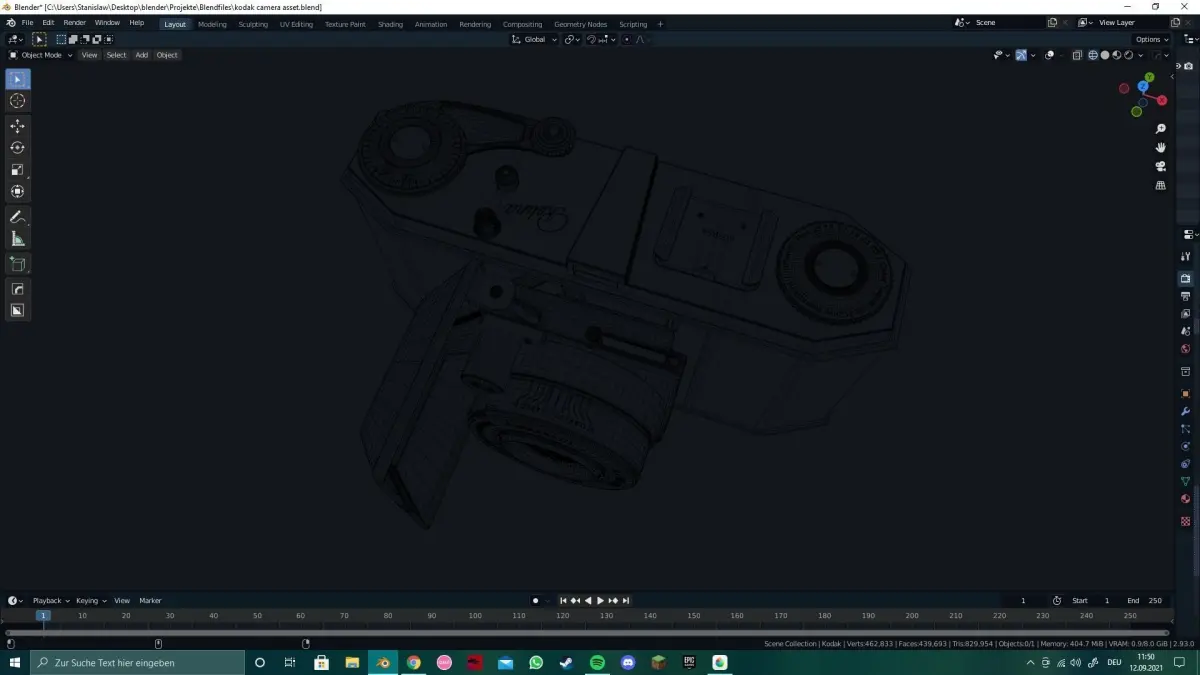Select the Select Box tool
Screen dimensions: 1200x675
(x=17, y=79)
